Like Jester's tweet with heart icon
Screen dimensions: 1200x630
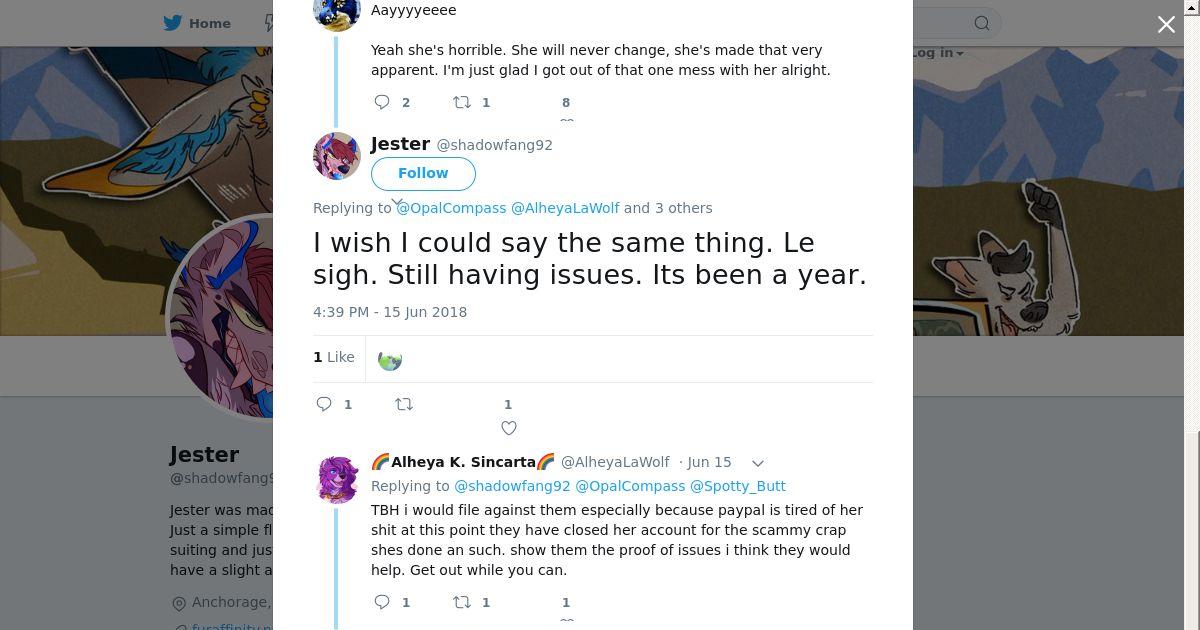click(508, 428)
